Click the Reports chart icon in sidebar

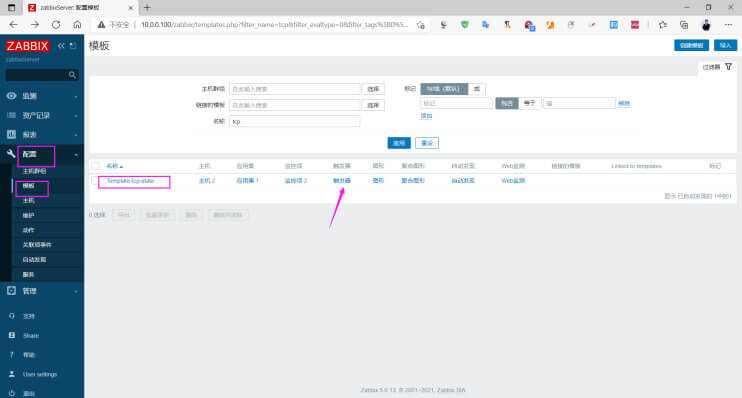point(11,134)
